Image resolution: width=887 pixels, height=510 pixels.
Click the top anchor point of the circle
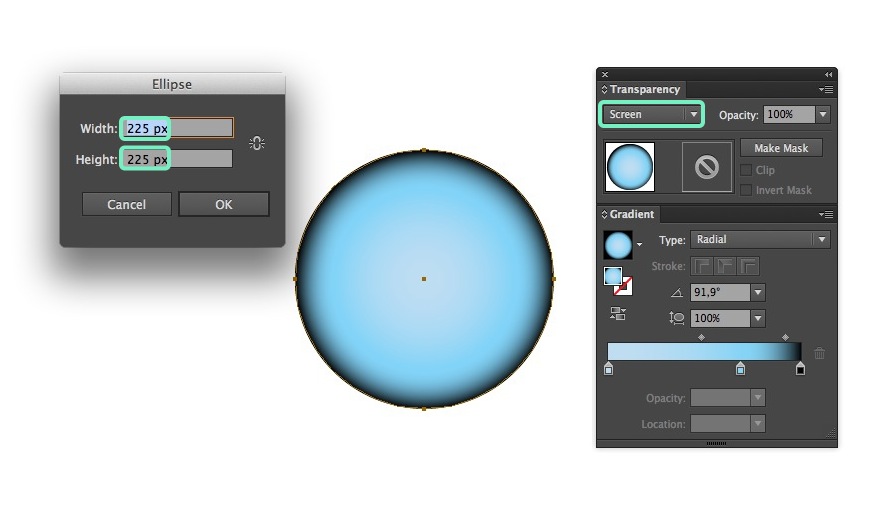point(424,150)
